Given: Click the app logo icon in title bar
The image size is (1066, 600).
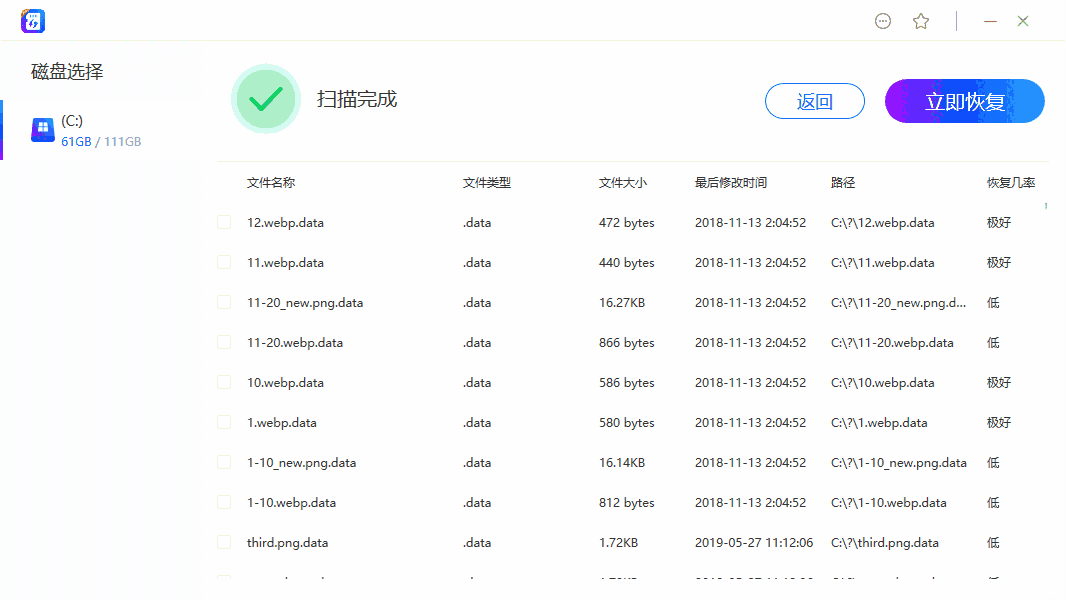Looking at the screenshot, I should point(33,20).
